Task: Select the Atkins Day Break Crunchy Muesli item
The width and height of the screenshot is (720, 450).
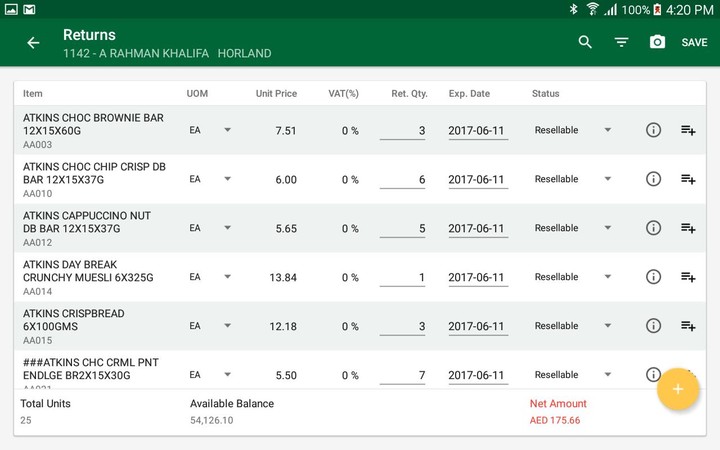Action: click(x=88, y=271)
